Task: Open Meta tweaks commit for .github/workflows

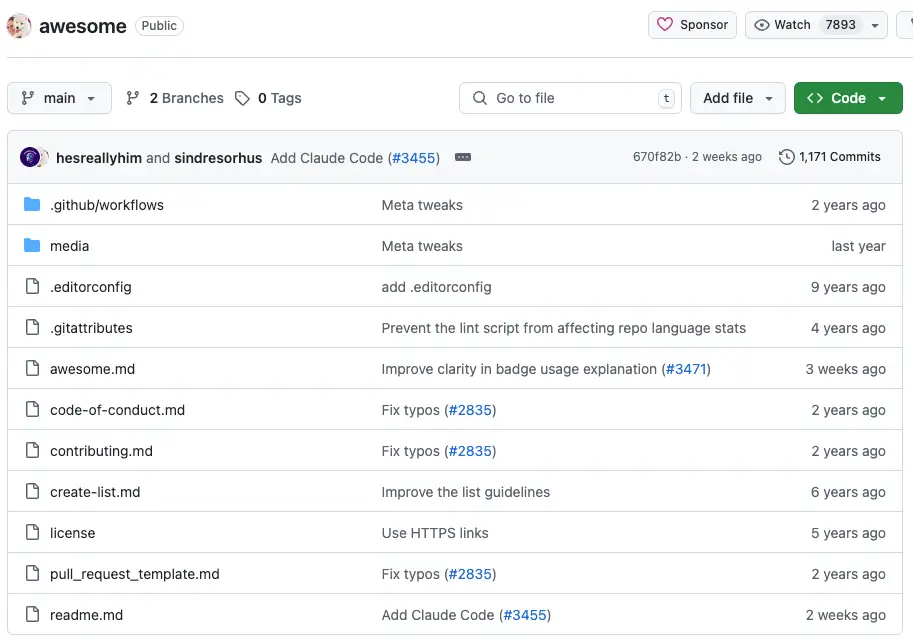Action: pos(422,205)
